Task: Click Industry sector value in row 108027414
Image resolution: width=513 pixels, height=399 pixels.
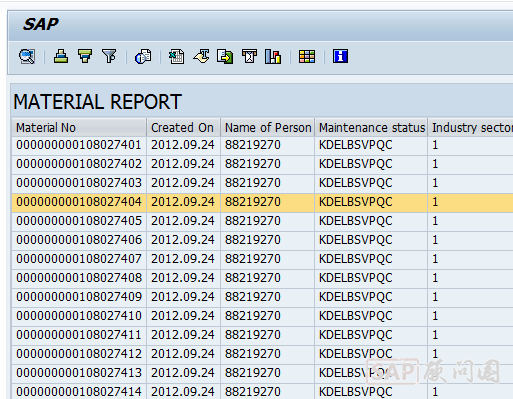Action: (470, 391)
